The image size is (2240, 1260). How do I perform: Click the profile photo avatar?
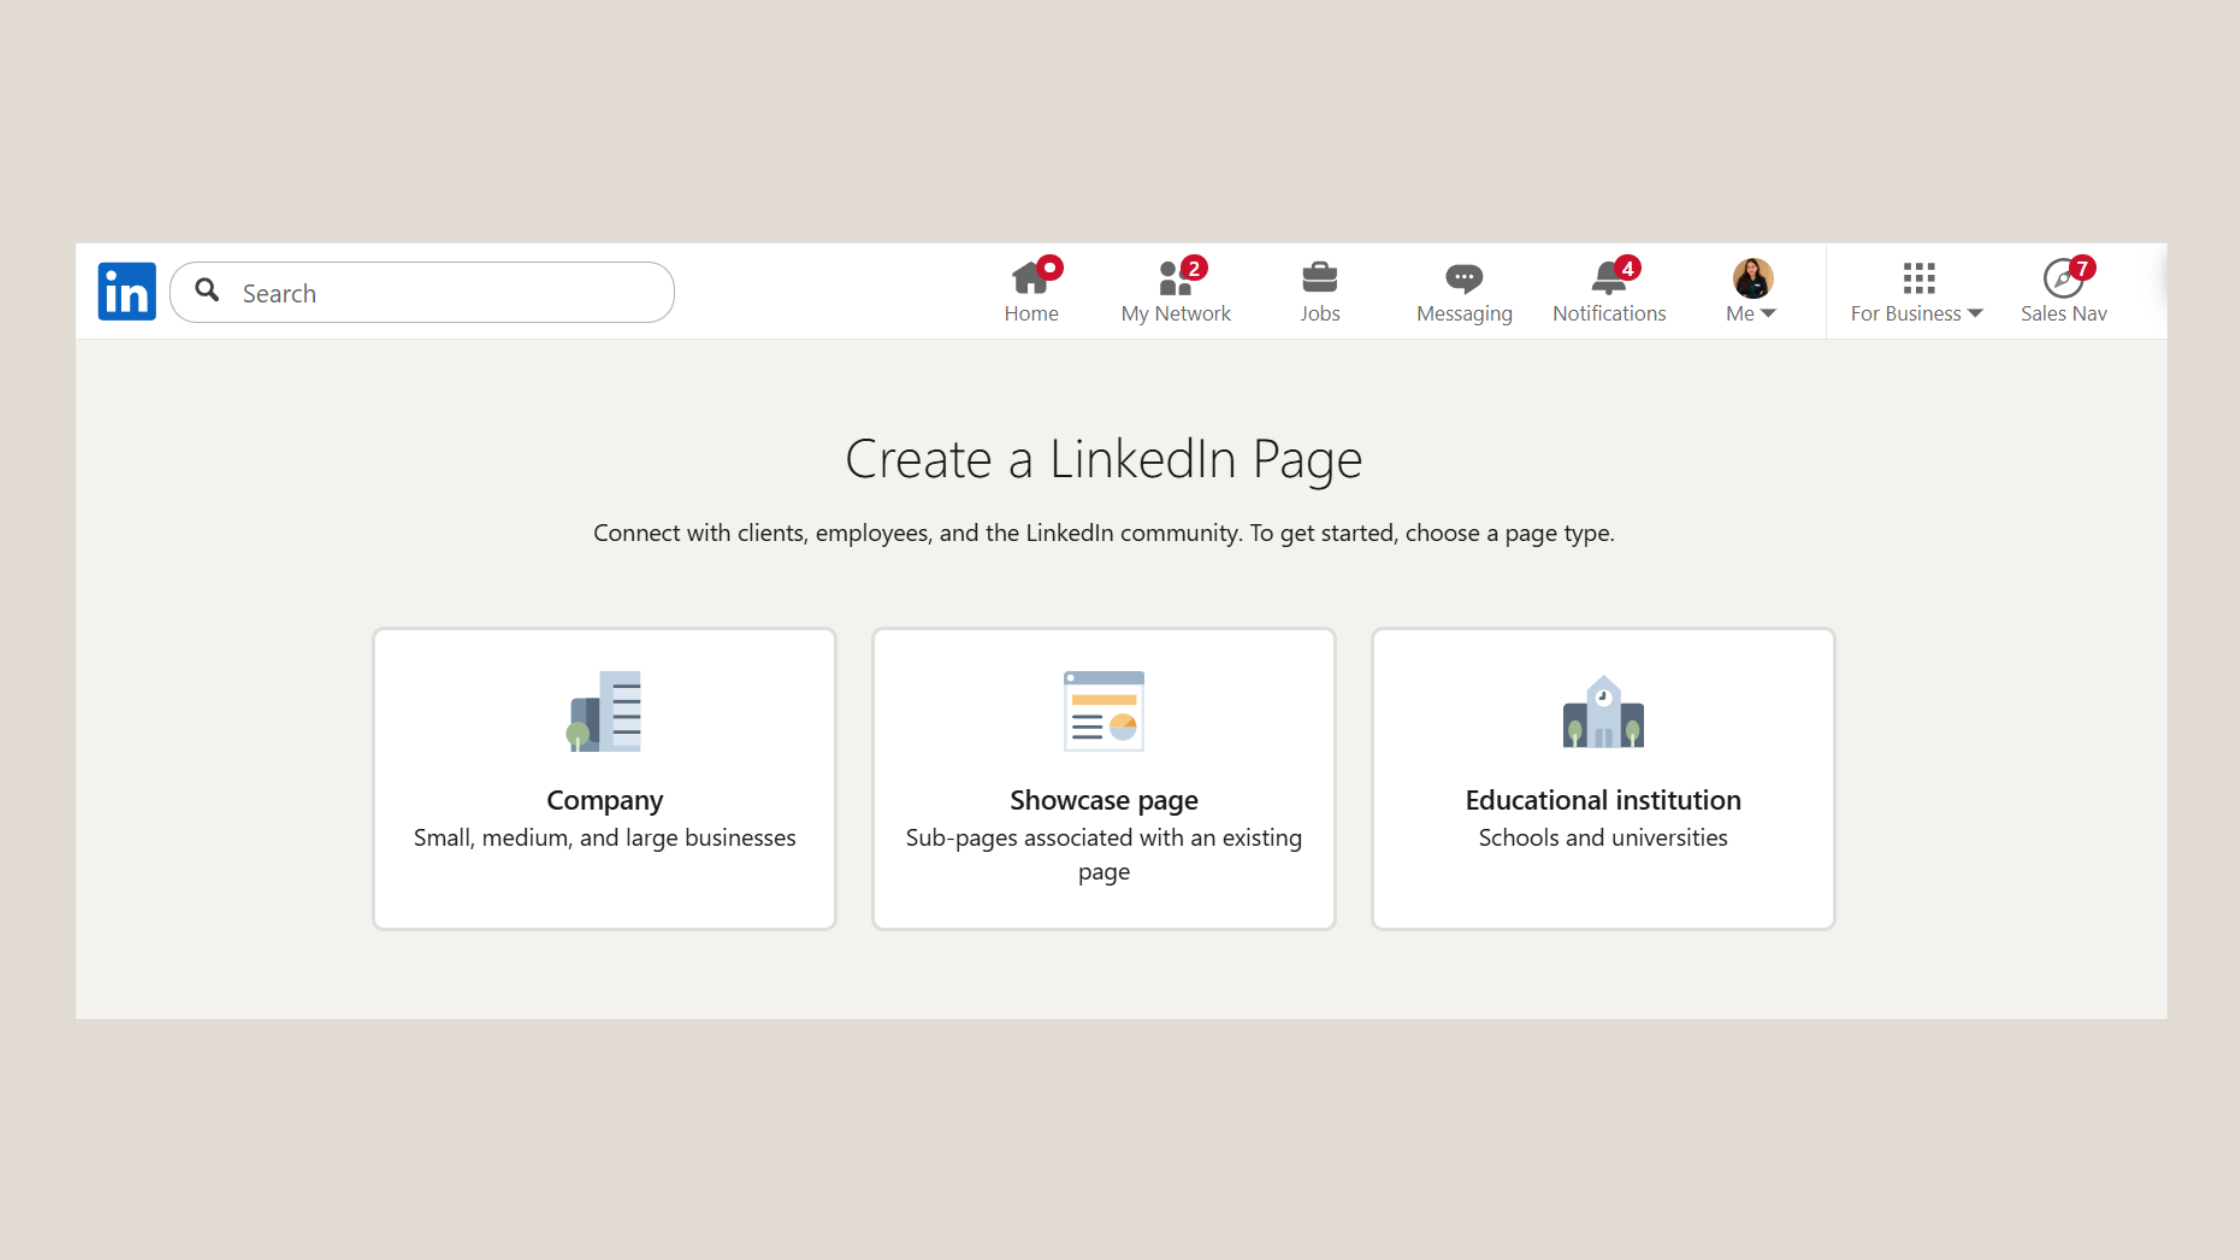[1752, 278]
